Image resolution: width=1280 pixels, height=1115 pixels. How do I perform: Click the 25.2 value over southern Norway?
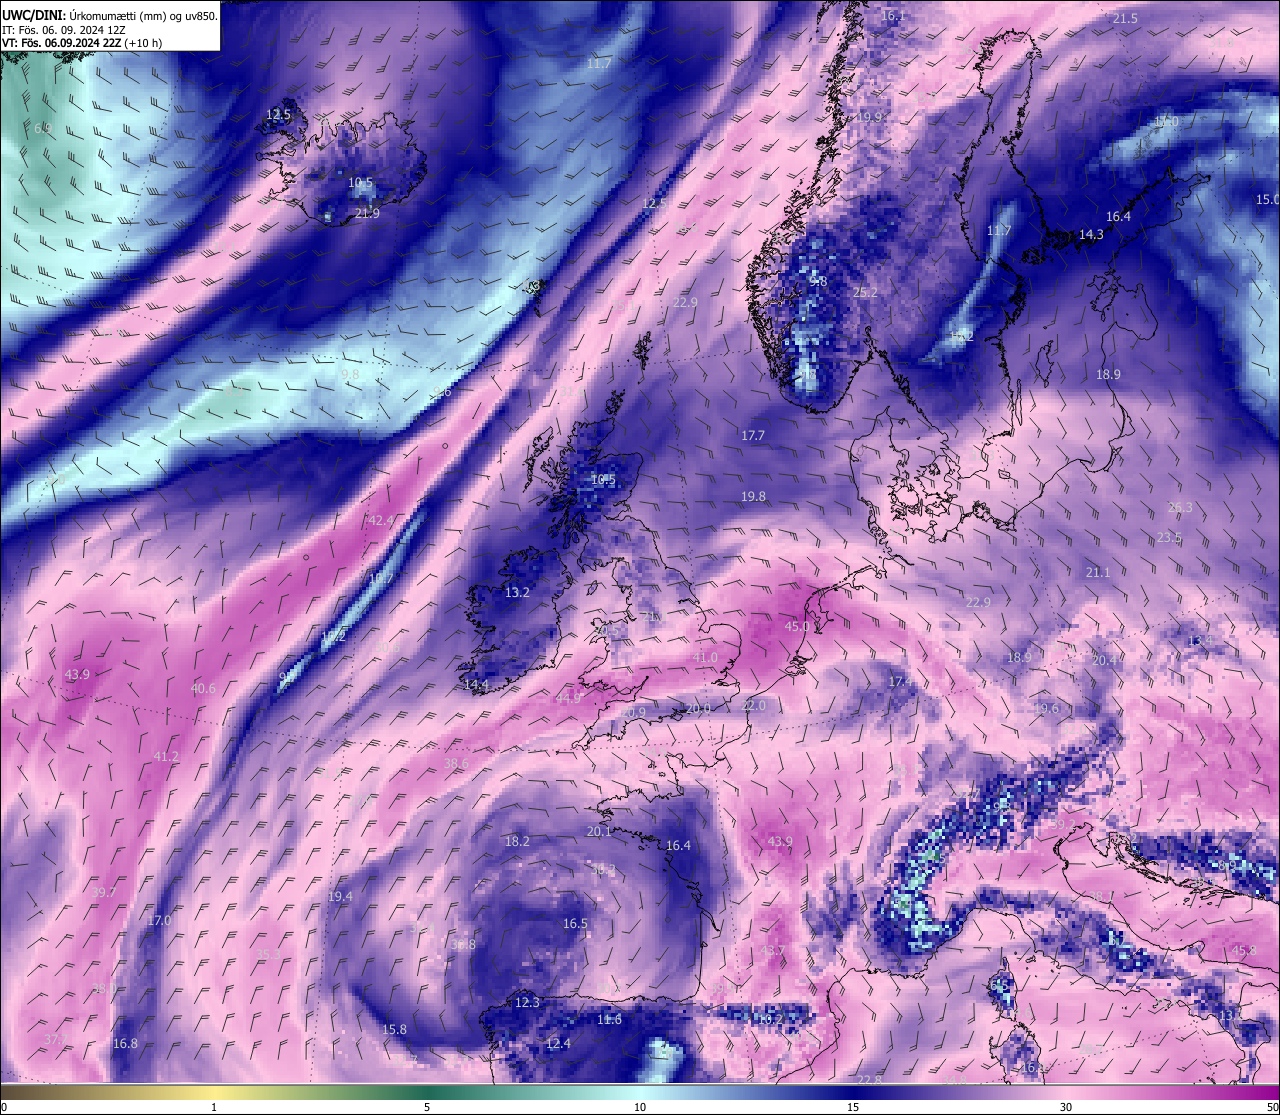[x=865, y=292]
